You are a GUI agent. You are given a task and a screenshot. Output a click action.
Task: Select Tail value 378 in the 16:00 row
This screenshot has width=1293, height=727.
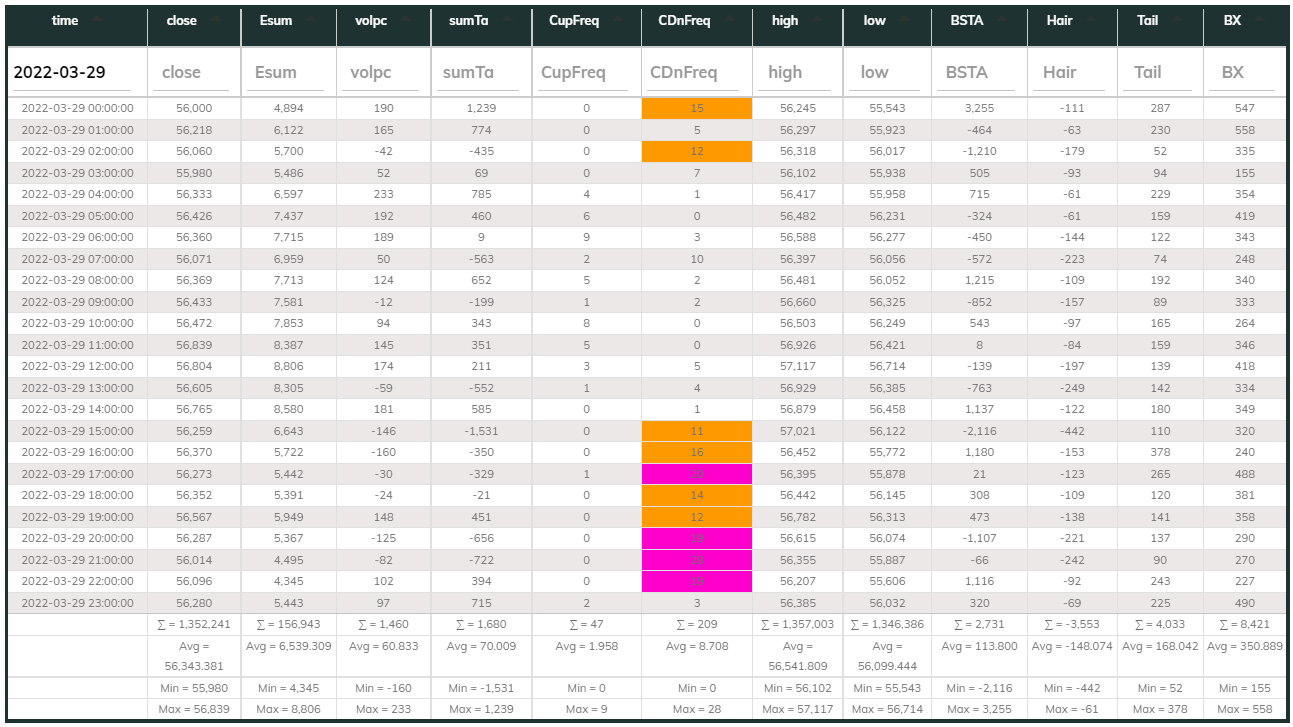1161,452
